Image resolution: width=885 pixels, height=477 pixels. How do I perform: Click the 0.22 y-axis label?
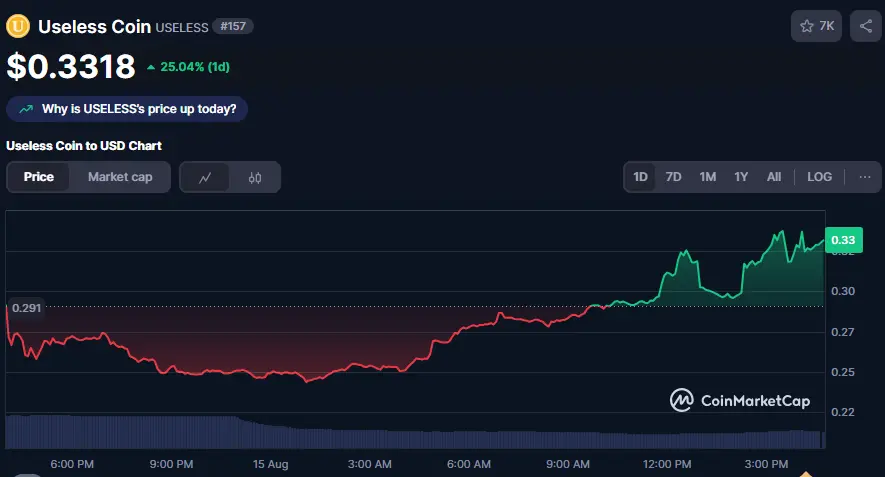click(843, 412)
